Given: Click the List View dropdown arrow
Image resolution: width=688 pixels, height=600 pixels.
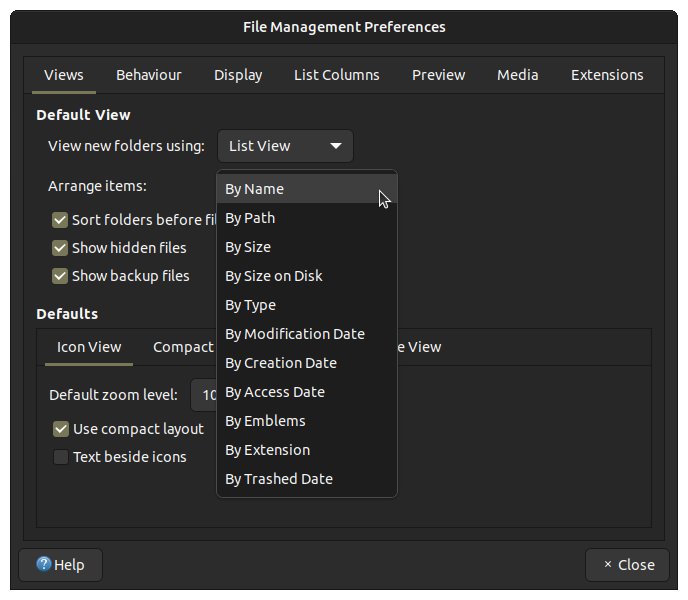Looking at the screenshot, I should (336, 146).
